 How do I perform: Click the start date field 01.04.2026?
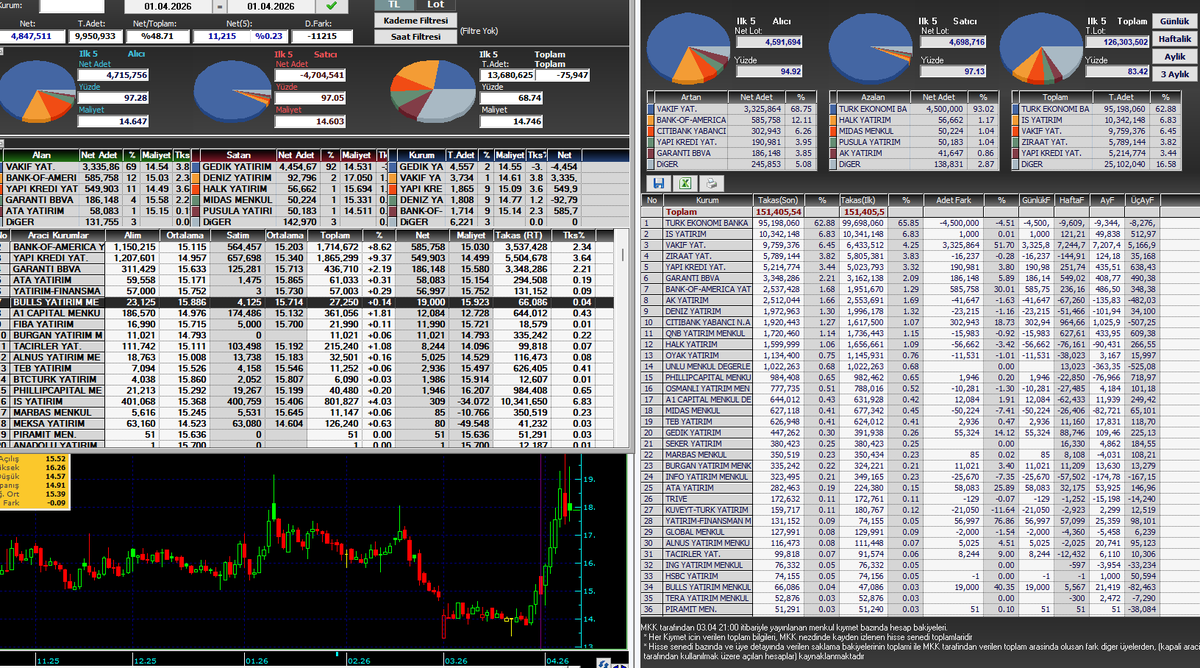[169, 6]
